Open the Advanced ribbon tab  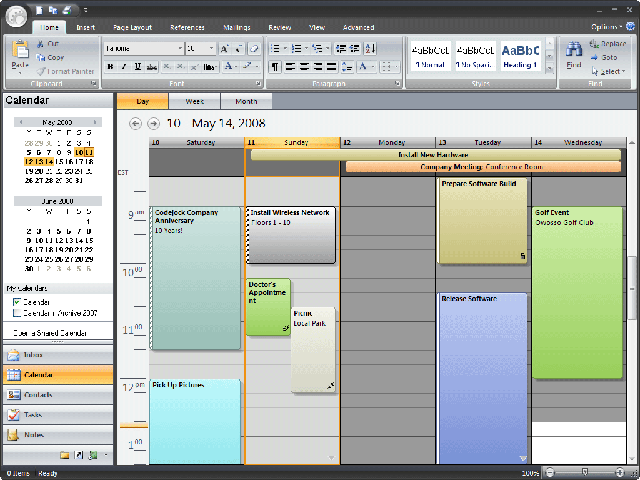[x=358, y=27]
